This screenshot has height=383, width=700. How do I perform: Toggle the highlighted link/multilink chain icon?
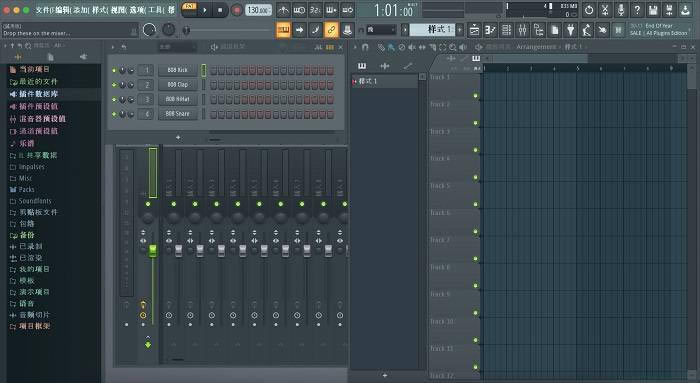[331, 30]
